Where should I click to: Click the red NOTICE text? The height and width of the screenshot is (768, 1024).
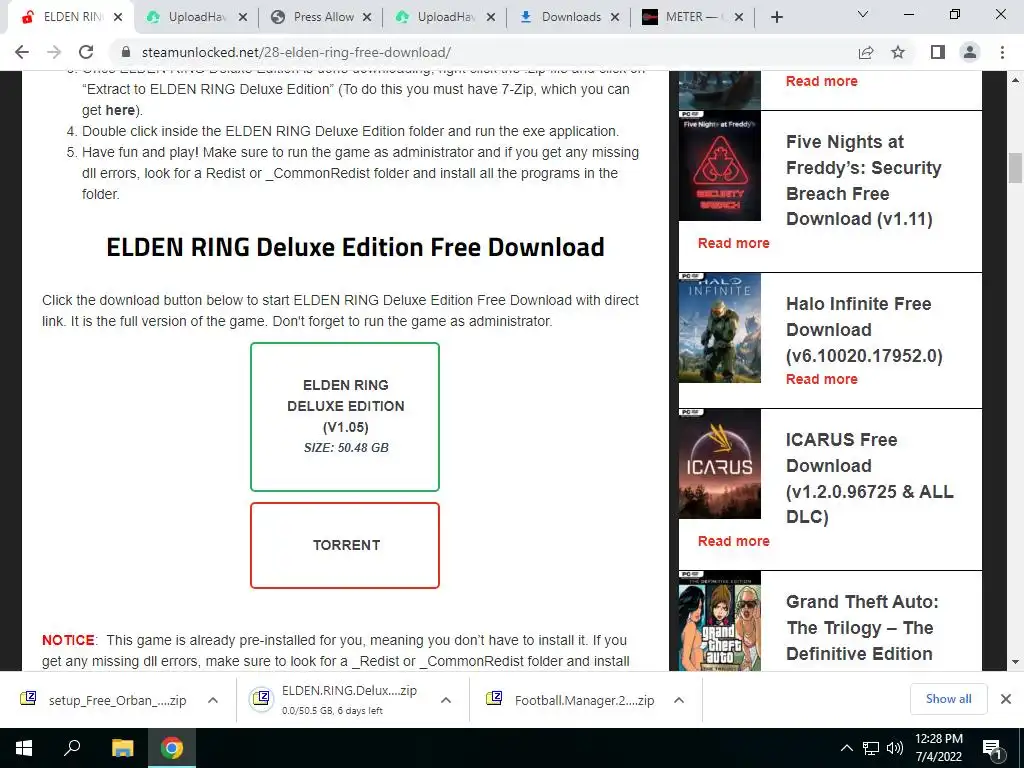(68, 640)
